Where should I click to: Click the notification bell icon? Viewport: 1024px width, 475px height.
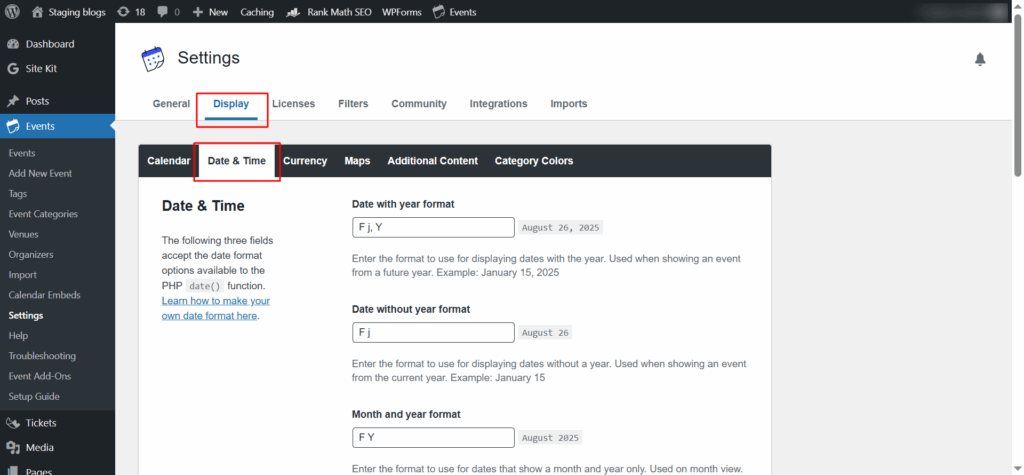[x=980, y=59]
